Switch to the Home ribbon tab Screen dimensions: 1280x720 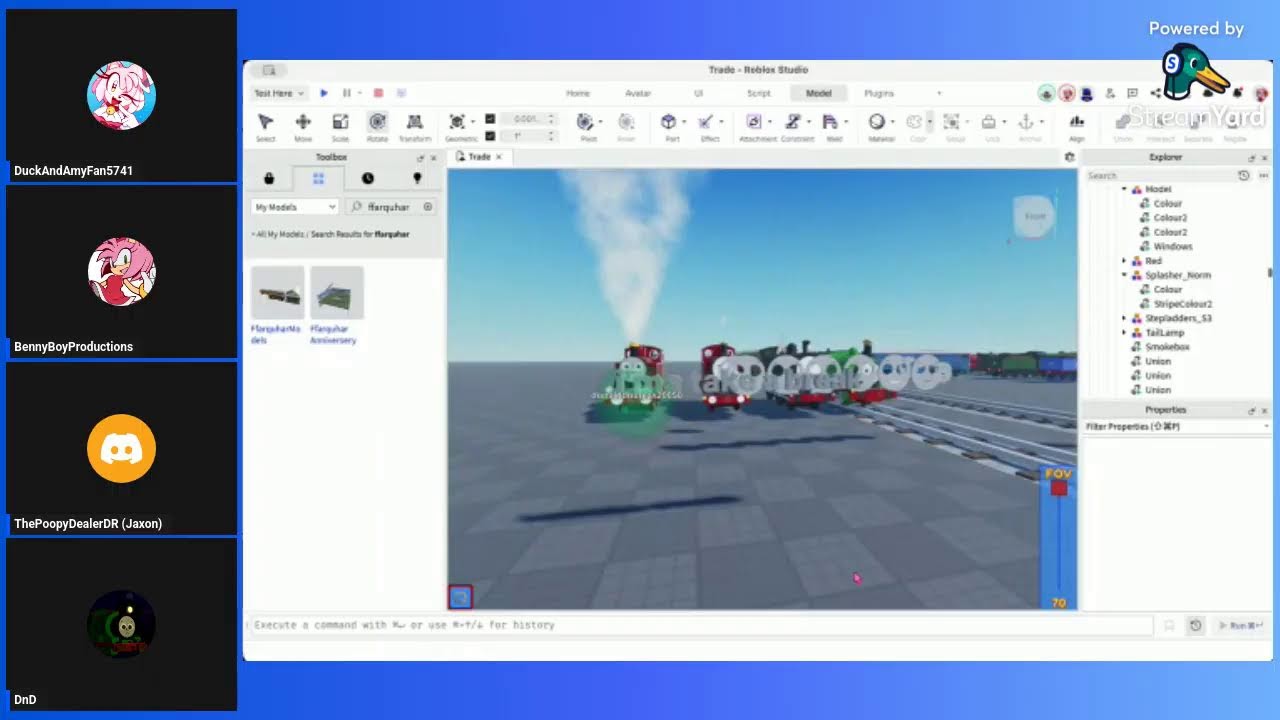[578, 93]
